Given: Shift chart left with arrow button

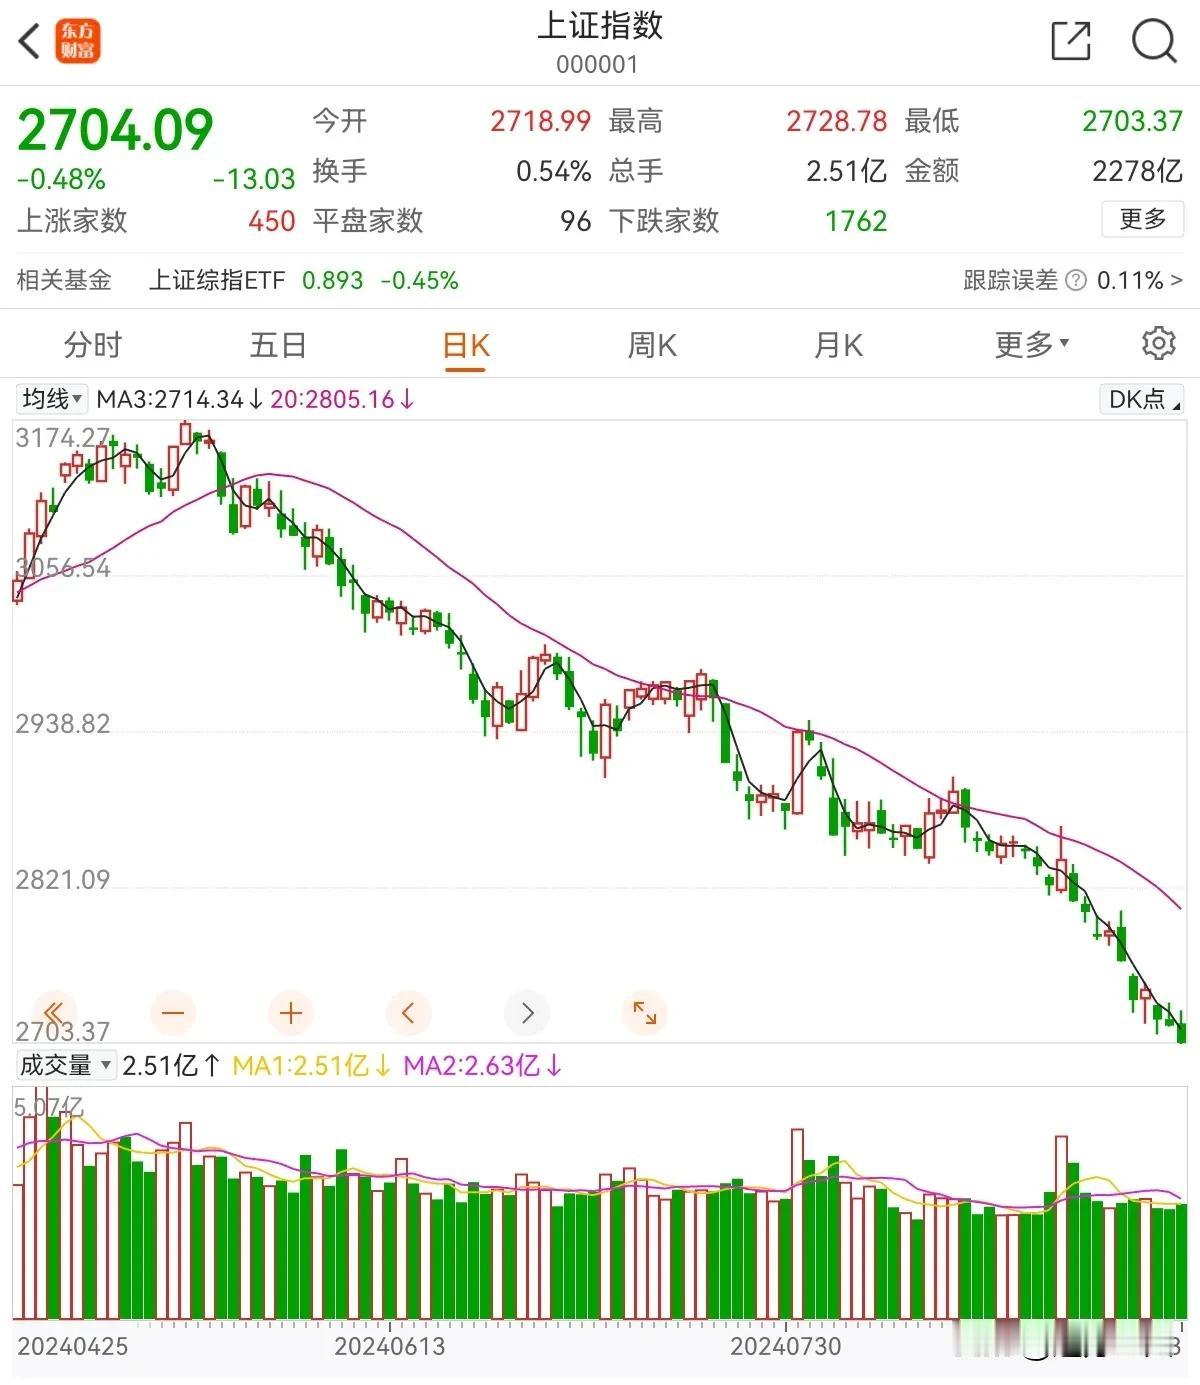Looking at the screenshot, I should pos(408,1013).
